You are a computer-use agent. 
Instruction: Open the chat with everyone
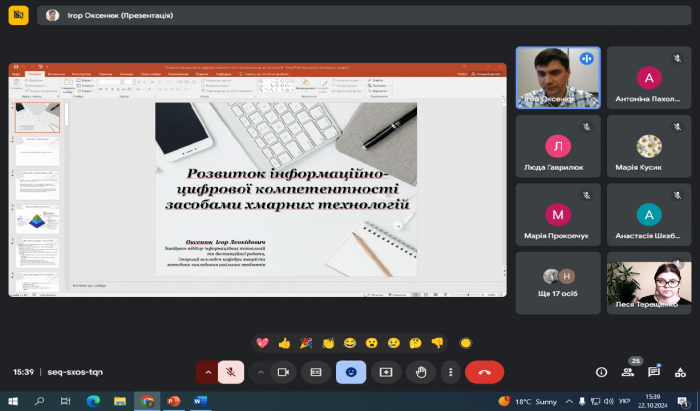[x=654, y=371]
